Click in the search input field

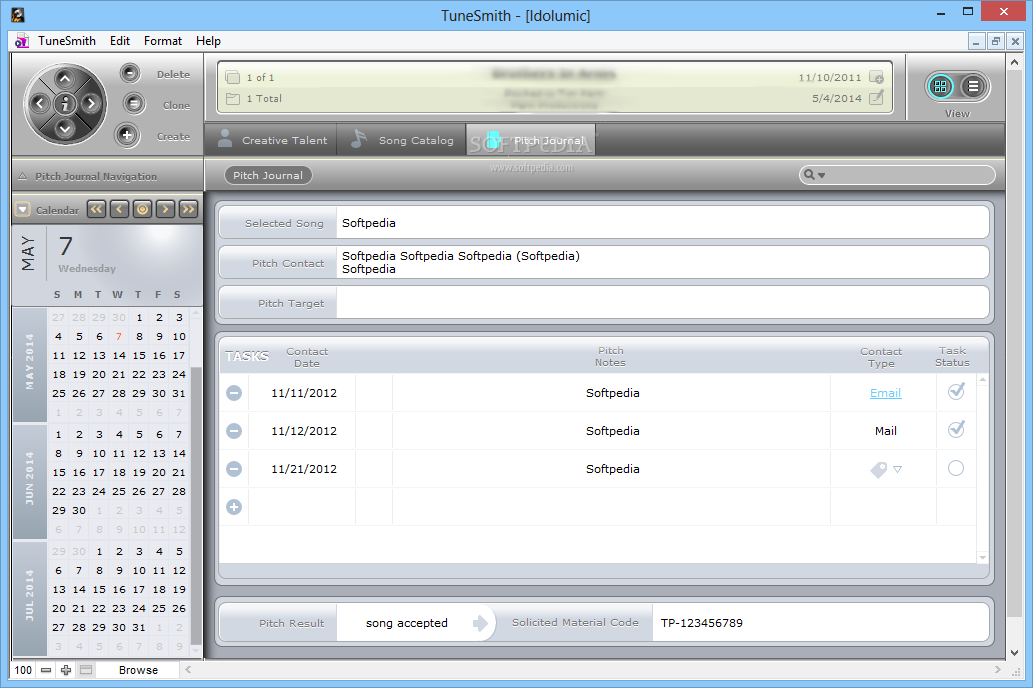[909, 175]
